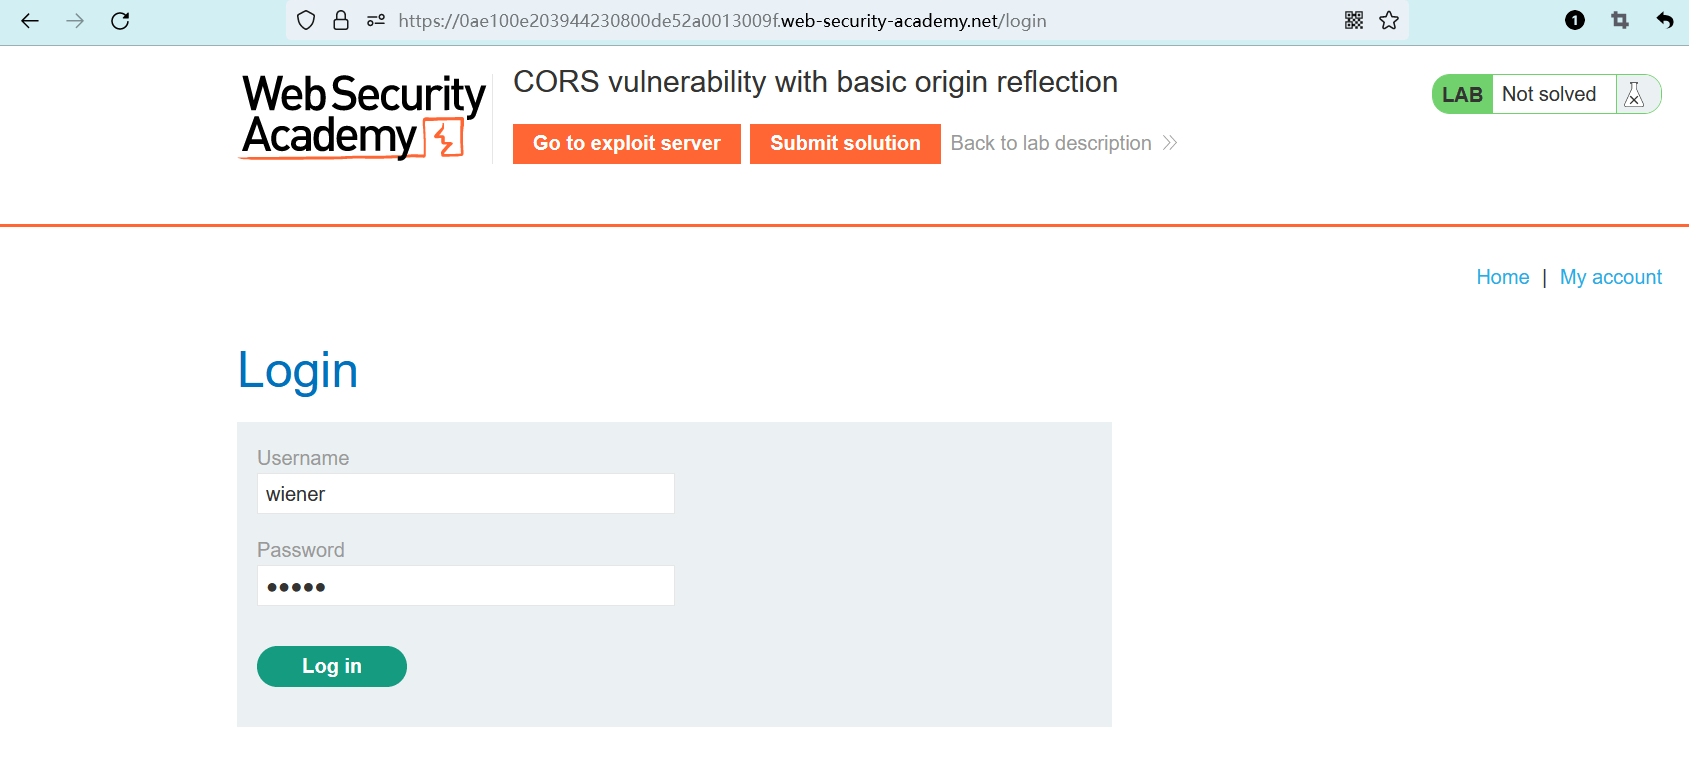Click the browser forward arrow

pyautogui.click(x=75, y=21)
